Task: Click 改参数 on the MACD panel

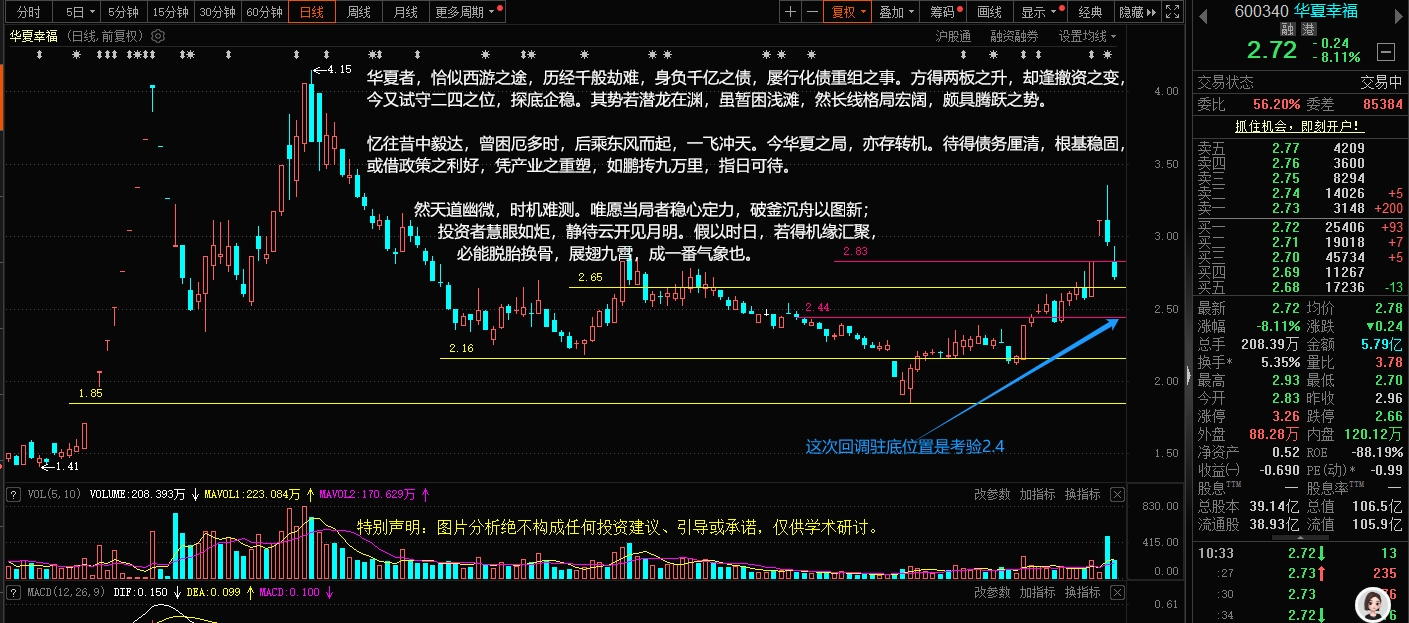Action: 992,592
